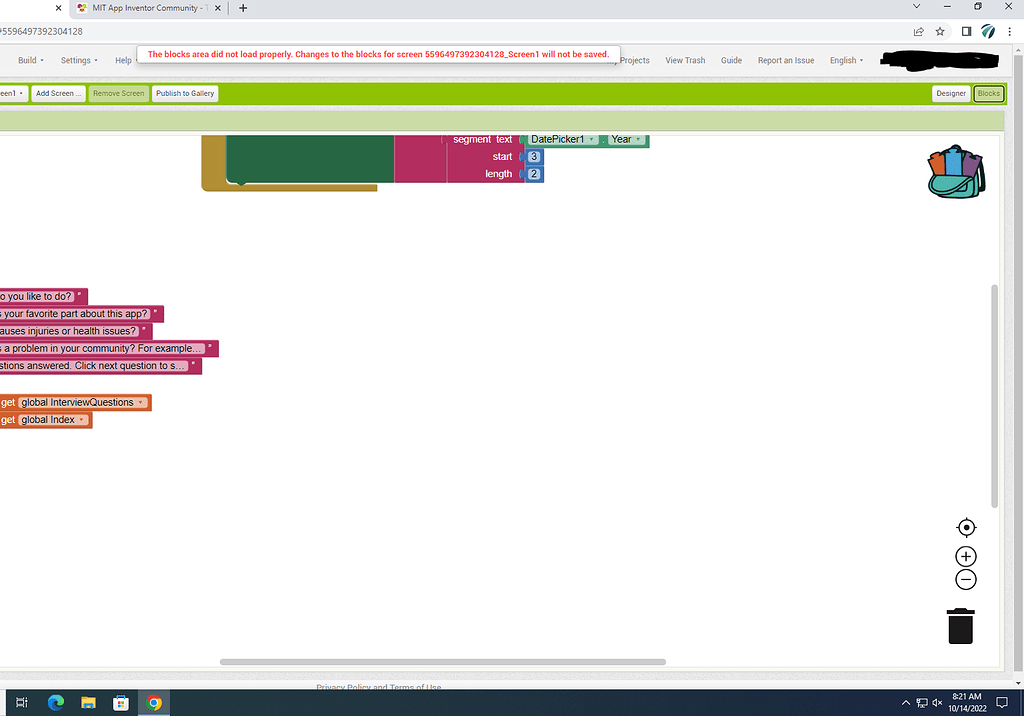Open the Build menu
This screenshot has width=1024, height=716.
point(29,60)
